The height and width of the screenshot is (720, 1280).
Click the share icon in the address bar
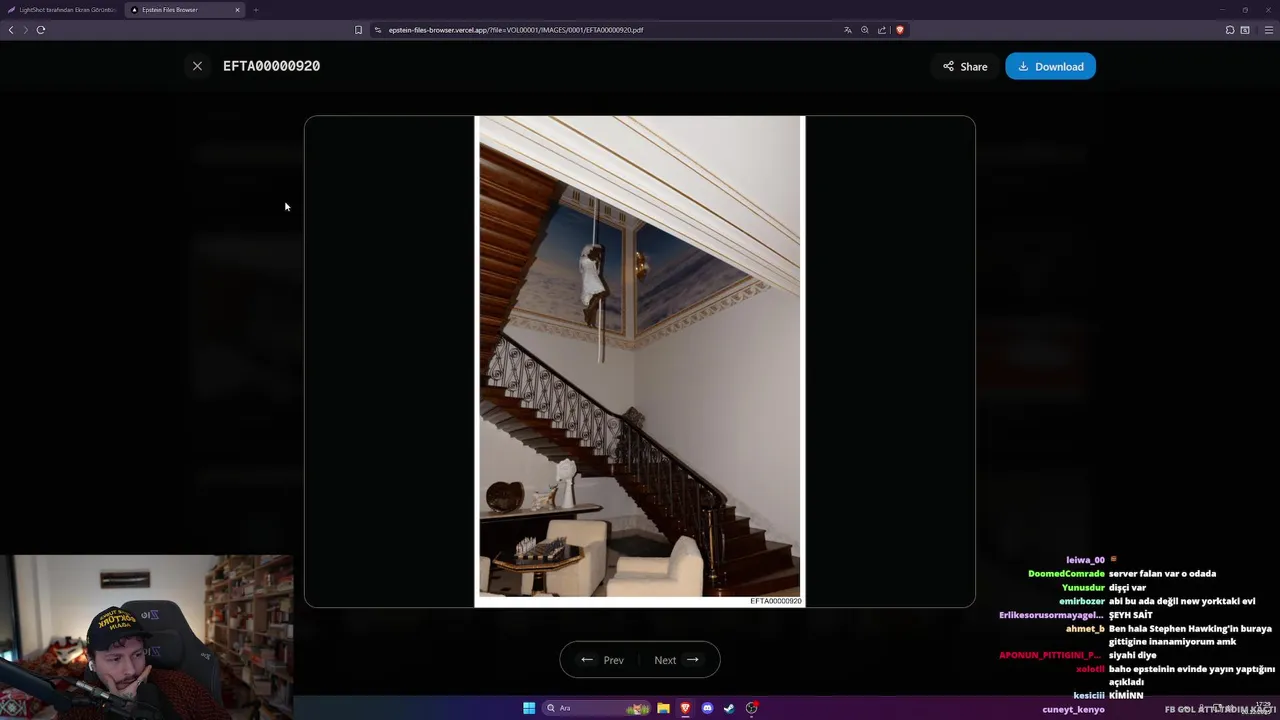[x=882, y=30]
